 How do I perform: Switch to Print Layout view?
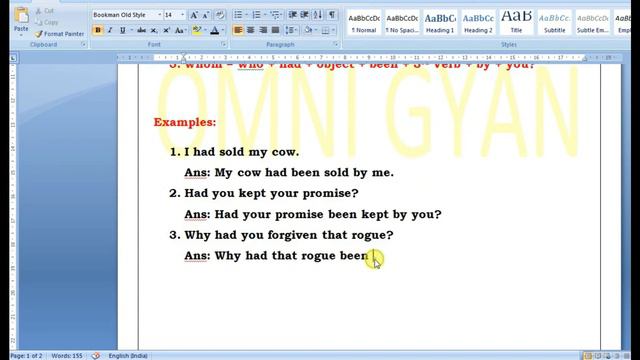[588, 356]
